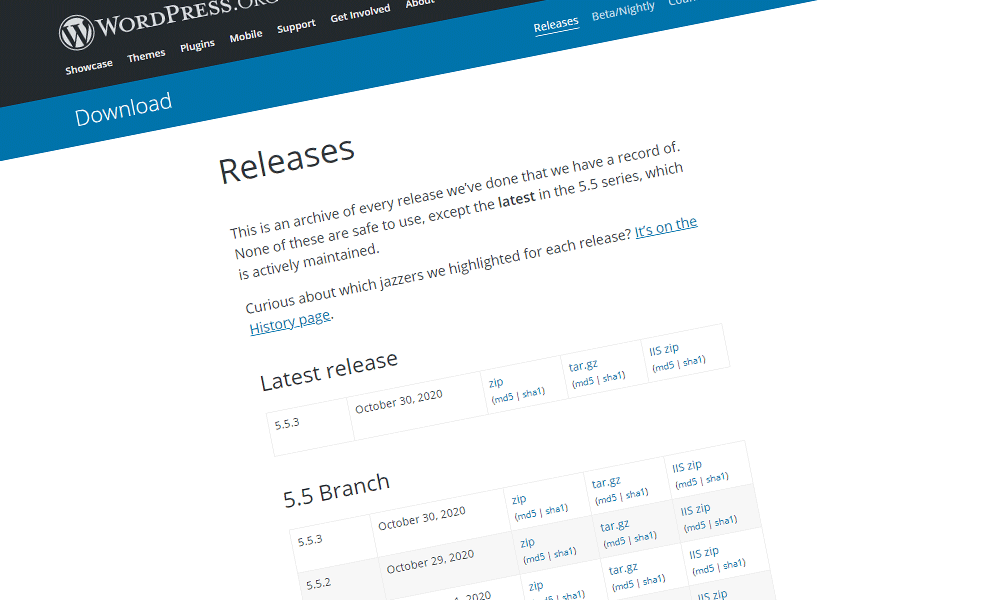Image resolution: width=1000 pixels, height=600 pixels.
Task: Download tar.gz for the 5.5.2 release
Action: tap(614, 526)
